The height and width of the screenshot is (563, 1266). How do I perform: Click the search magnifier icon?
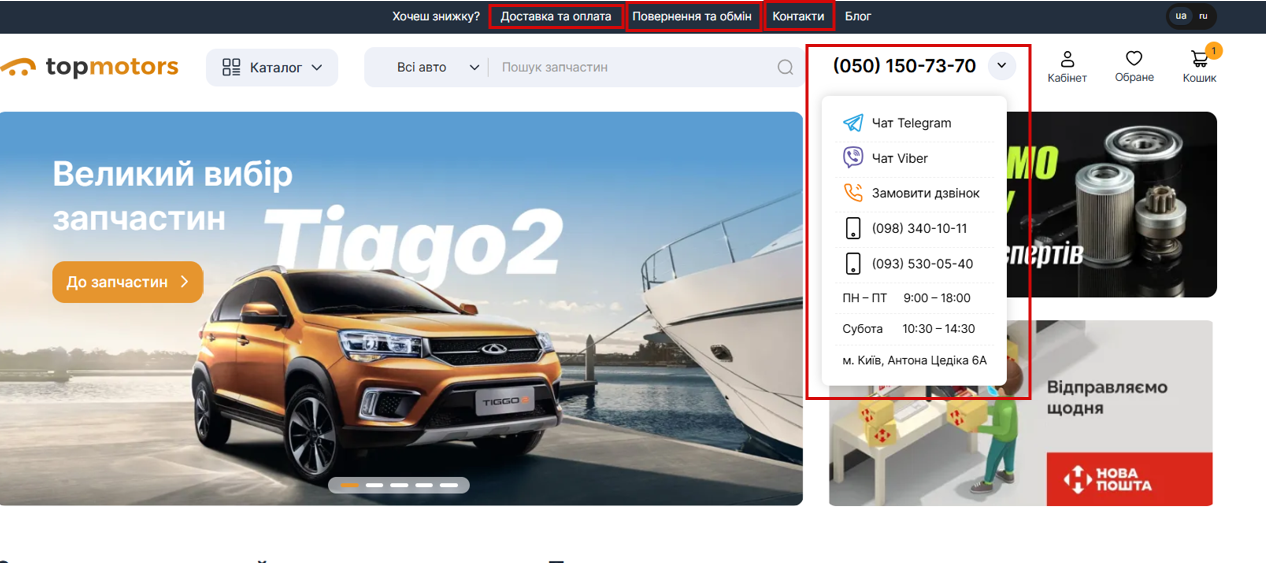tap(786, 67)
